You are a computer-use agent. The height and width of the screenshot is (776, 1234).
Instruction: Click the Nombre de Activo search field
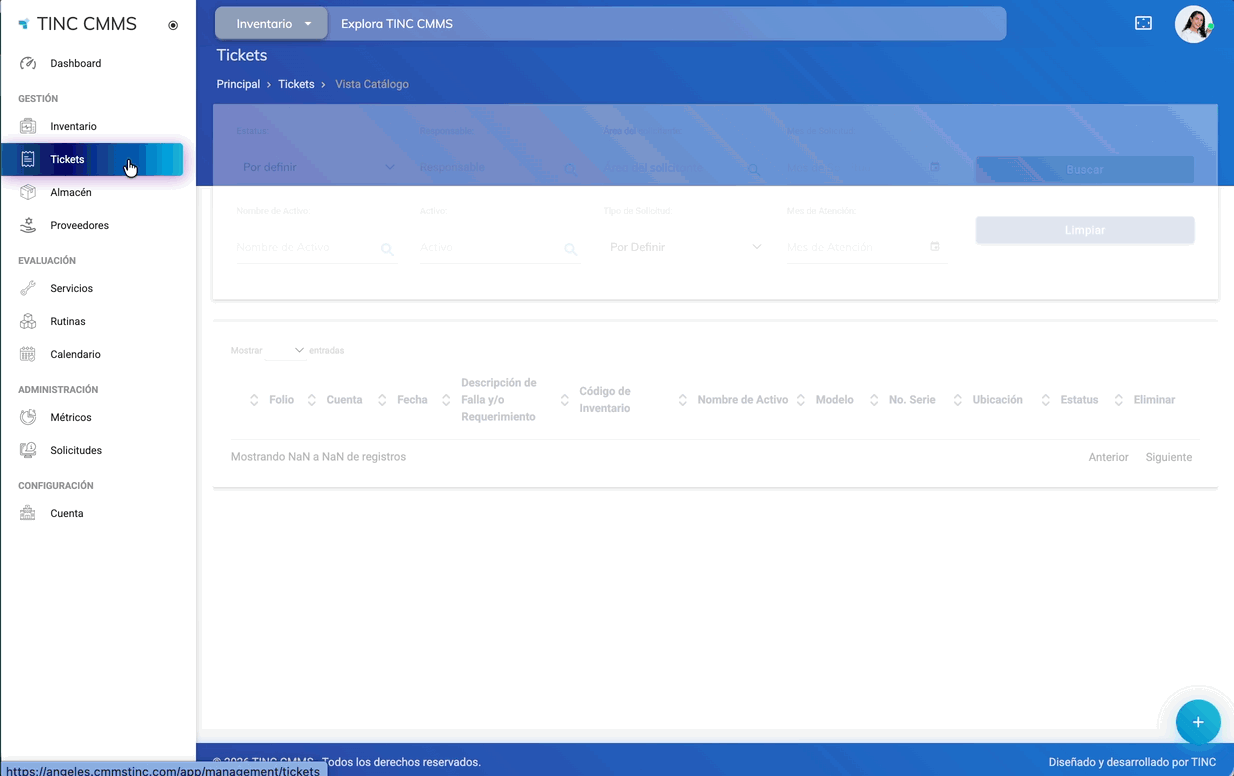coord(305,247)
